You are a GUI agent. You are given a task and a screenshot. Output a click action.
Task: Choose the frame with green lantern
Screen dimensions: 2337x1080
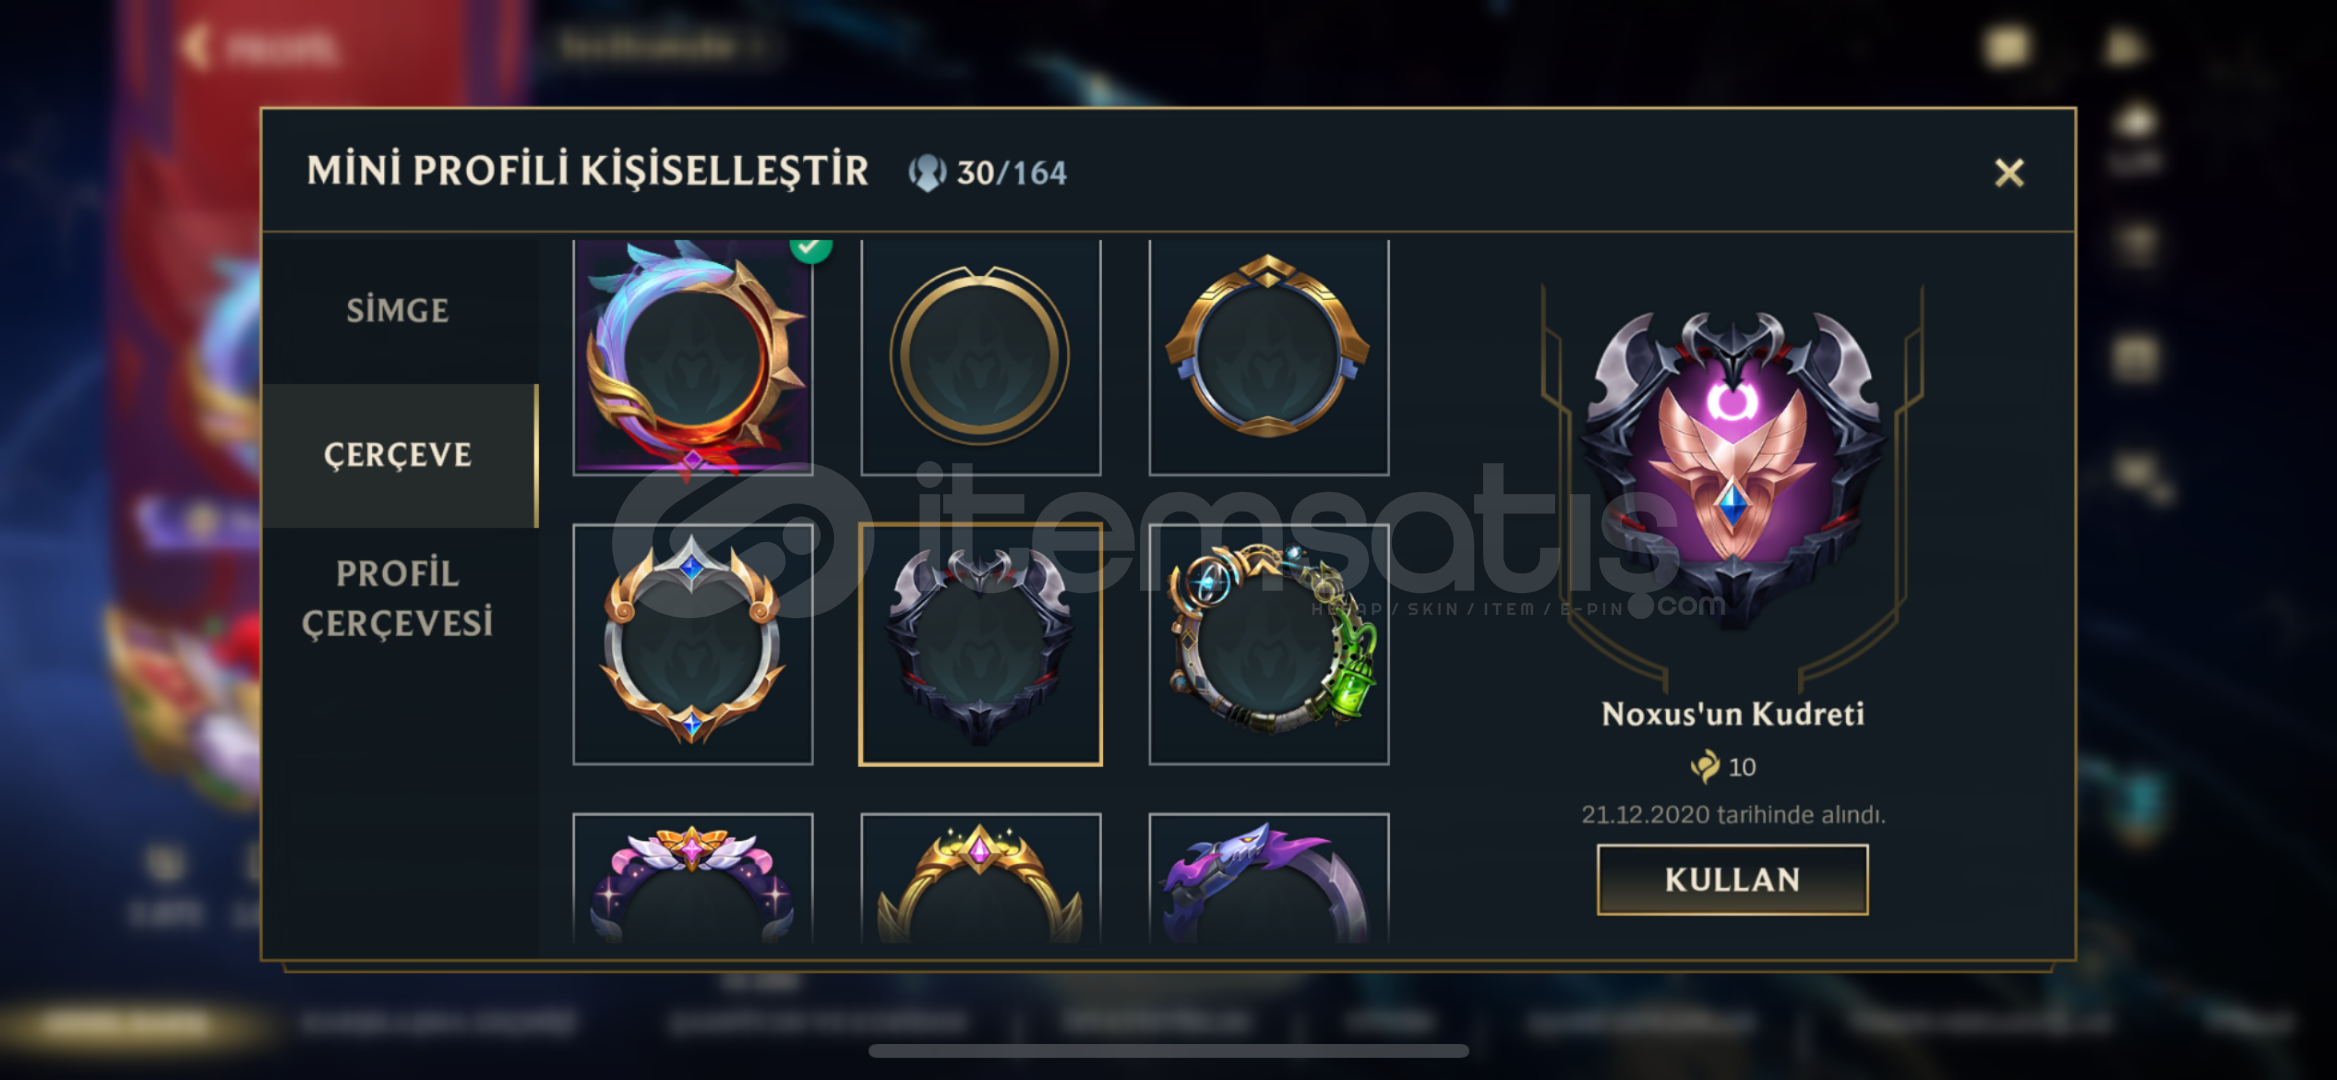(x=1269, y=644)
